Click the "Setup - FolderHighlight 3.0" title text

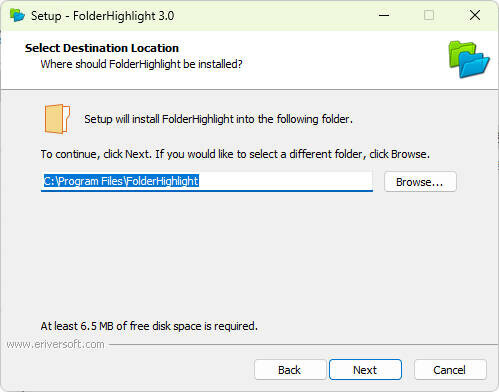click(102, 16)
